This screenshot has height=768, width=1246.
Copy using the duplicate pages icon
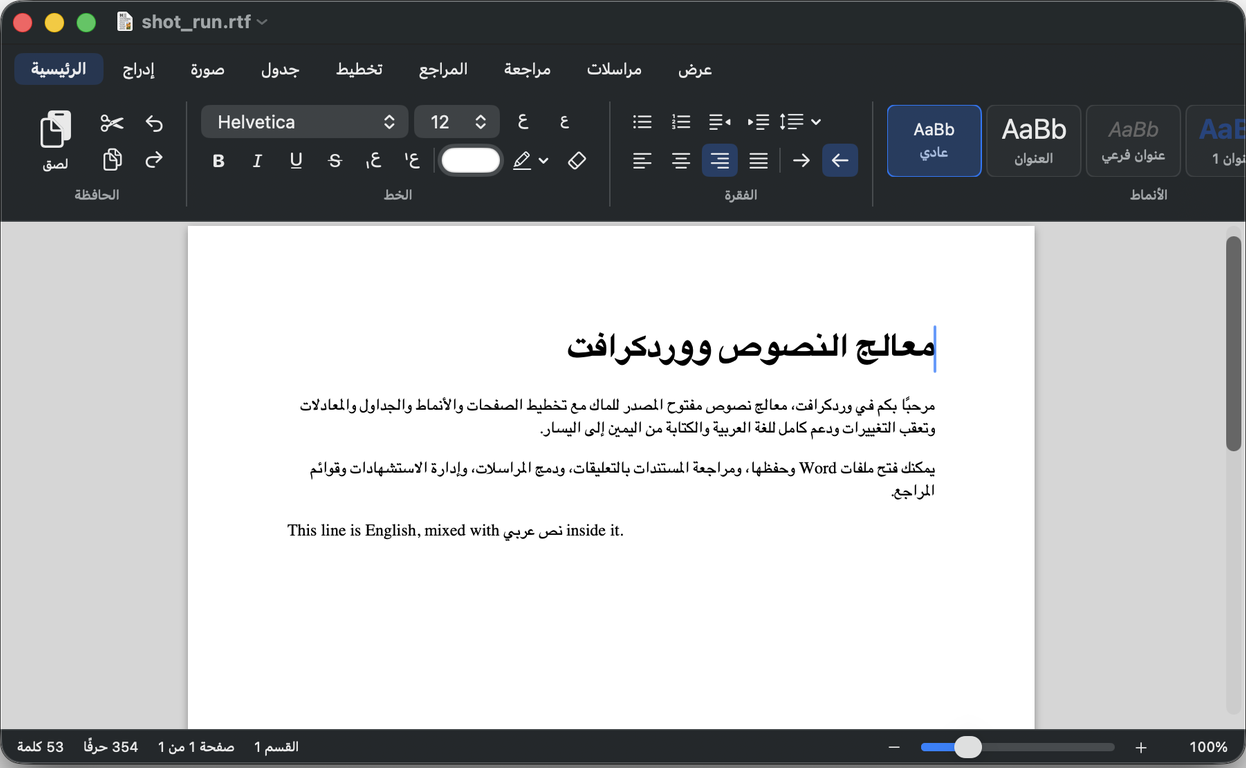(112, 160)
